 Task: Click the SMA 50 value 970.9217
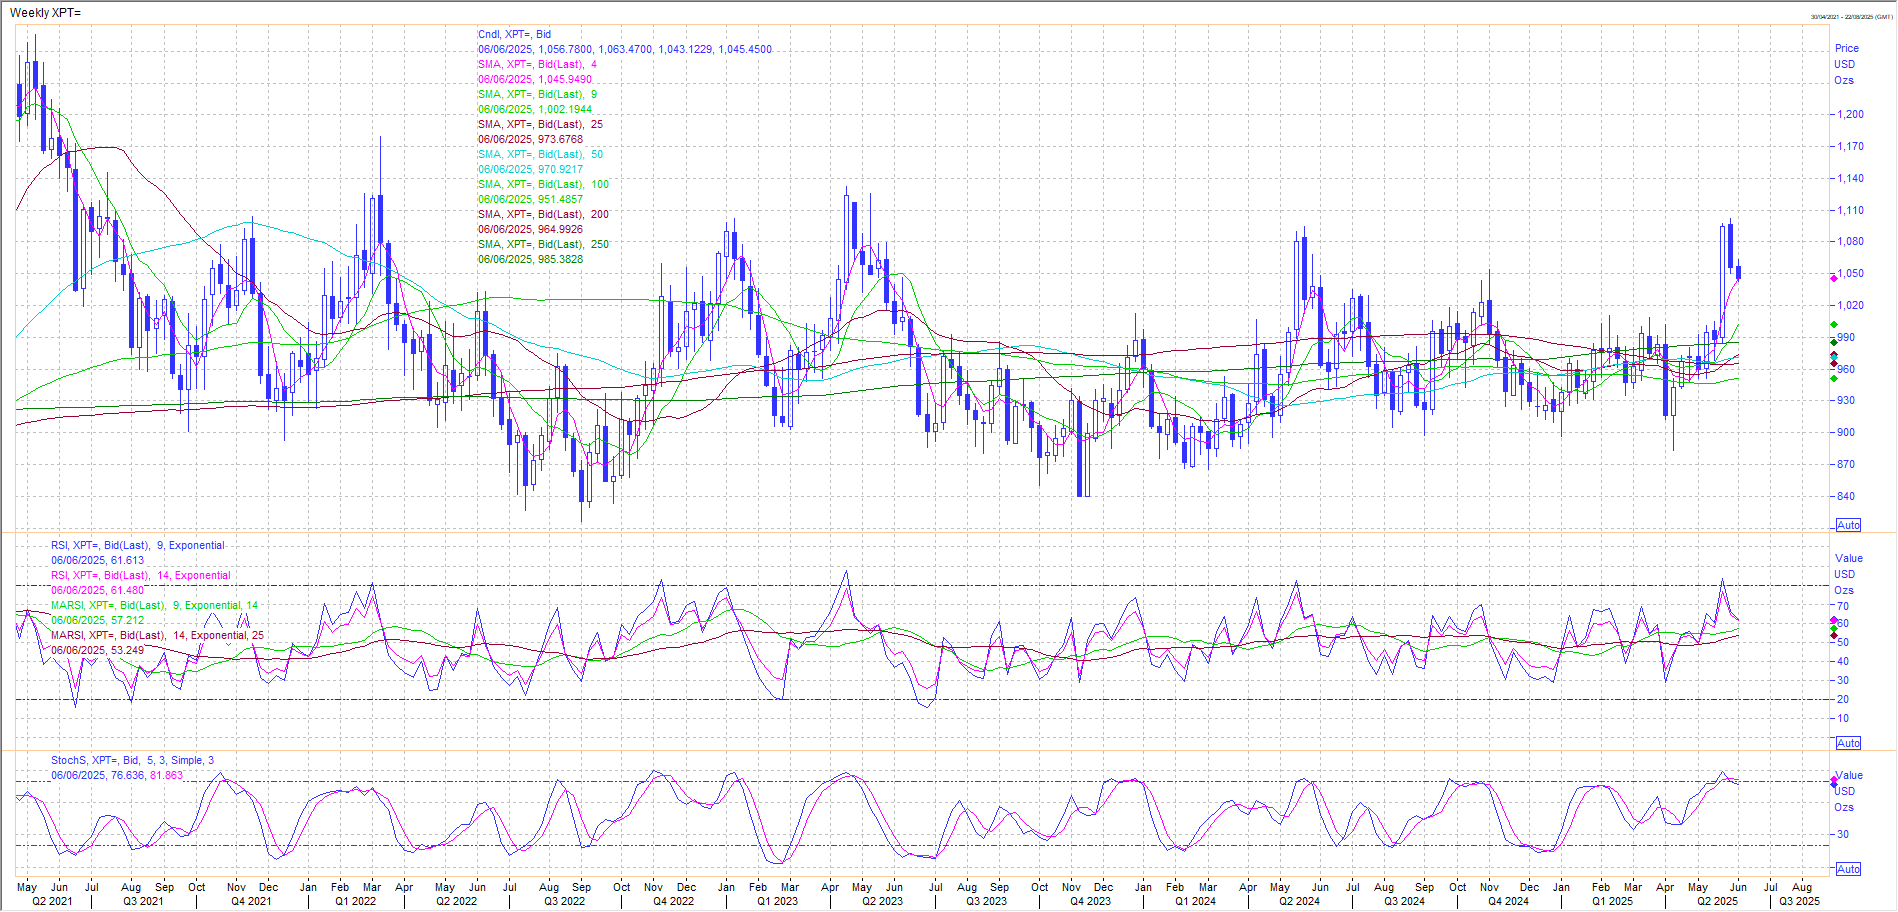click(560, 169)
